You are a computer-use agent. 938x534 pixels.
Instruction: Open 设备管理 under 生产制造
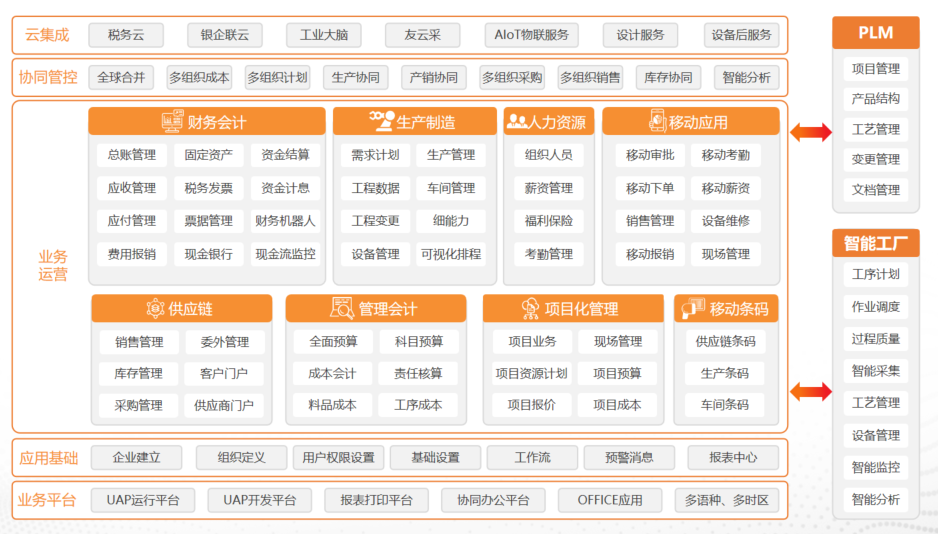375,254
